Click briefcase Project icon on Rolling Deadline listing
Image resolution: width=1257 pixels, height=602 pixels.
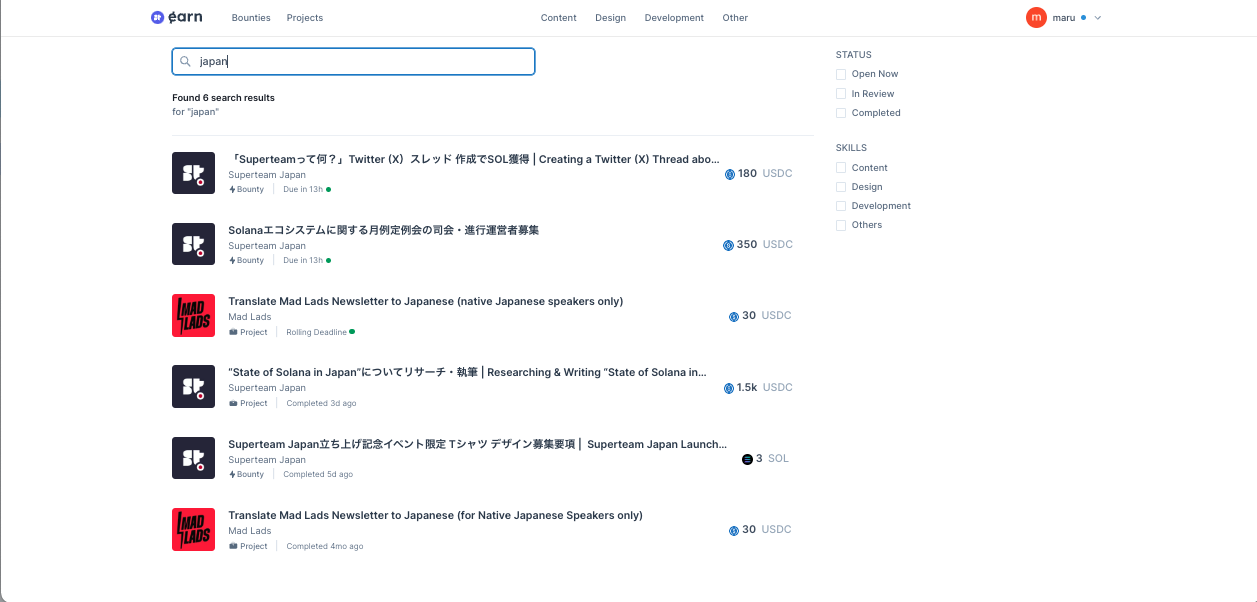pyautogui.click(x=233, y=332)
